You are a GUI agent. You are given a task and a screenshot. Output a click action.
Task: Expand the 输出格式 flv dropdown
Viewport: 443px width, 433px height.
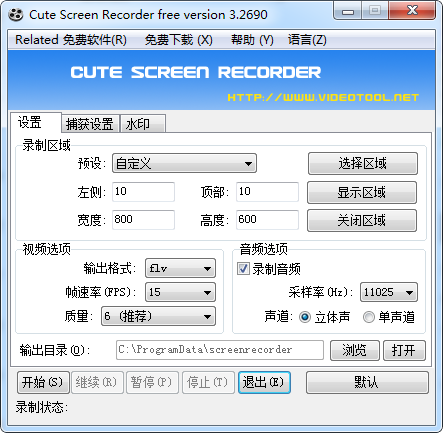pyautogui.click(x=180, y=268)
